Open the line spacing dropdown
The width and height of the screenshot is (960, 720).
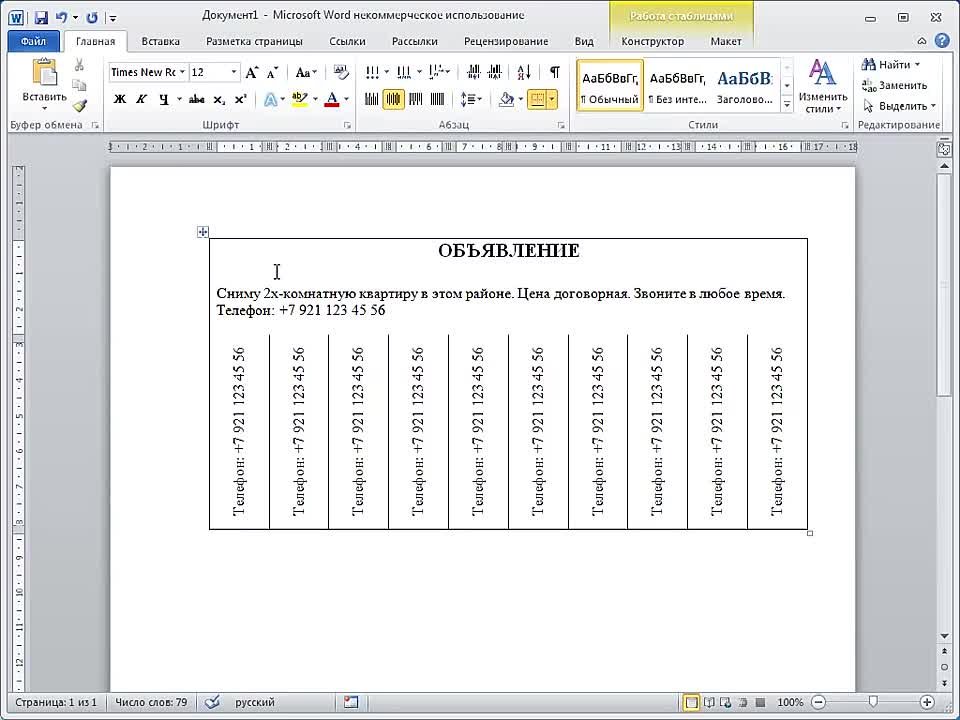click(x=471, y=99)
